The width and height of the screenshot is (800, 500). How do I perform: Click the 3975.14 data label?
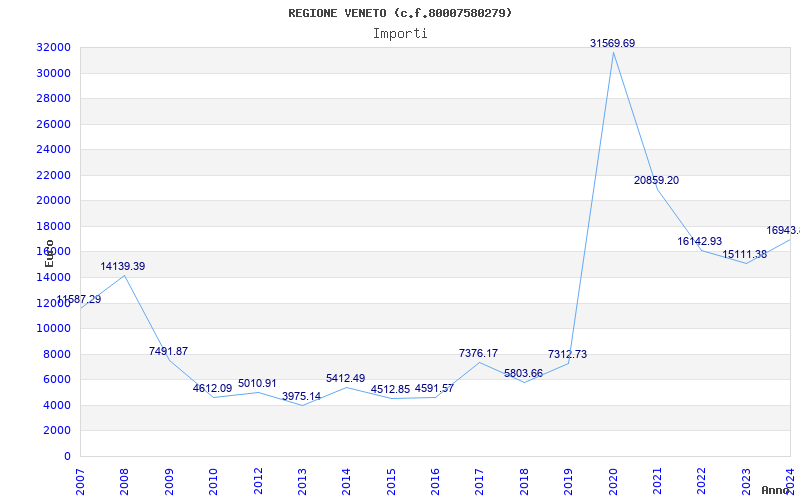(x=302, y=396)
